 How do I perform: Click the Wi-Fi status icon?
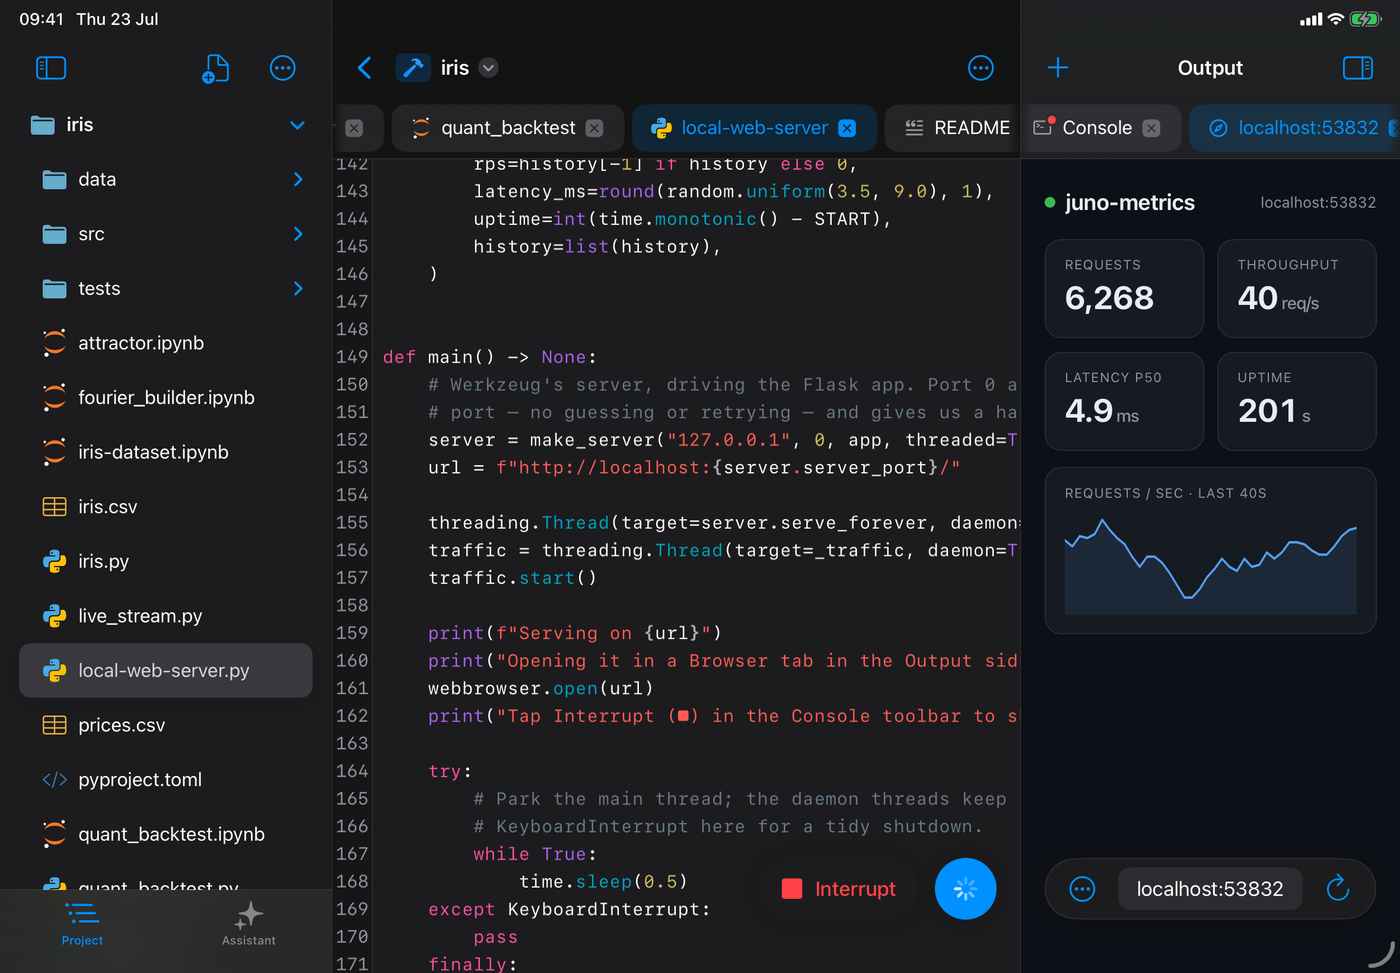click(1335, 19)
